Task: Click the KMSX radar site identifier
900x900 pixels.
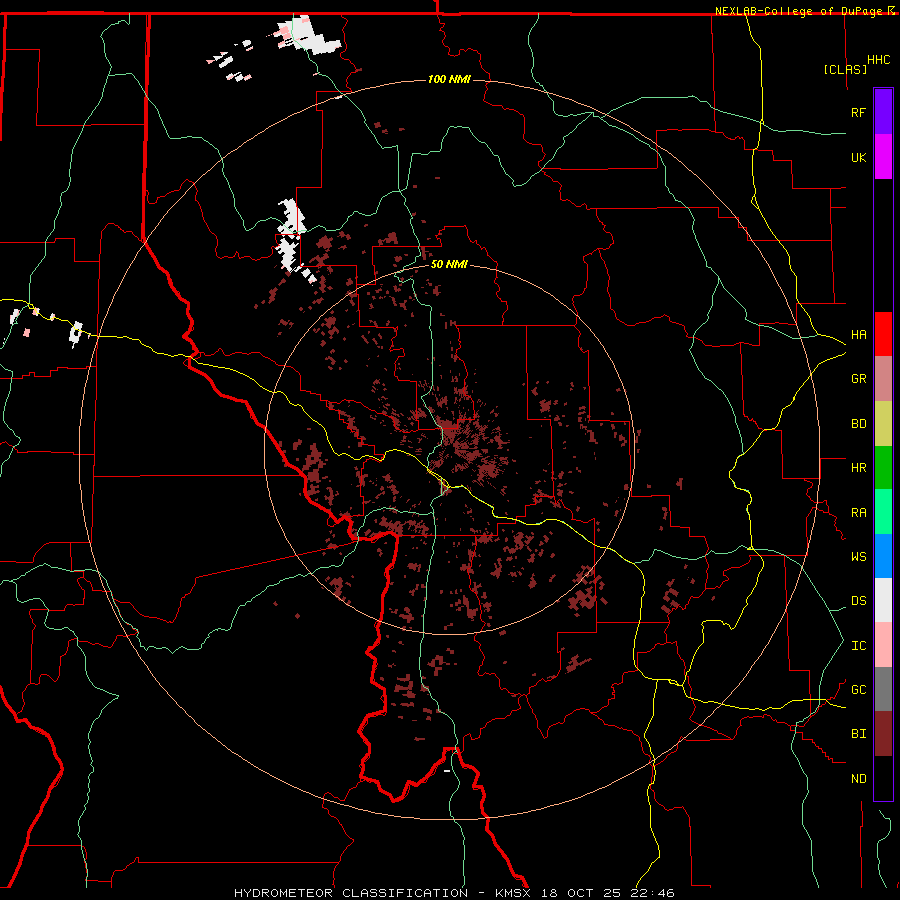Action: pyautogui.click(x=513, y=893)
